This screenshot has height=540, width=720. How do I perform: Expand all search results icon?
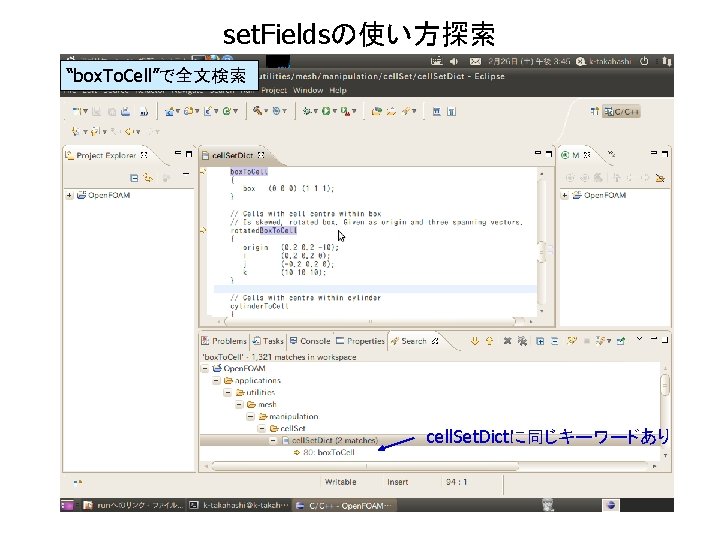pos(540,341)
